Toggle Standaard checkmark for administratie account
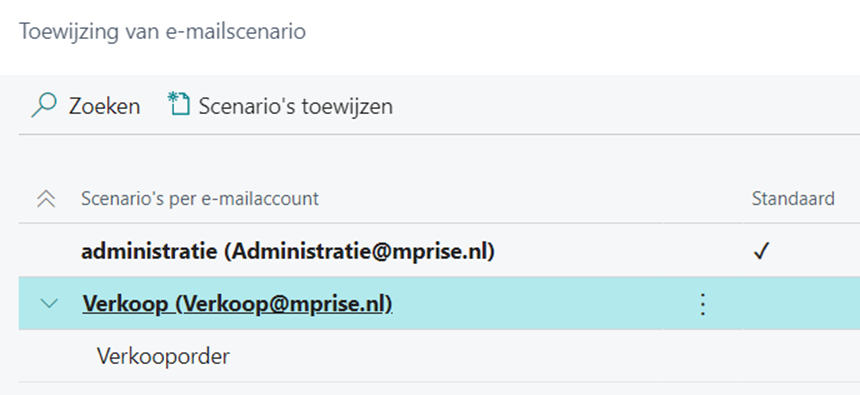Viewport: 860px width, 395px height. click(761, 252)
